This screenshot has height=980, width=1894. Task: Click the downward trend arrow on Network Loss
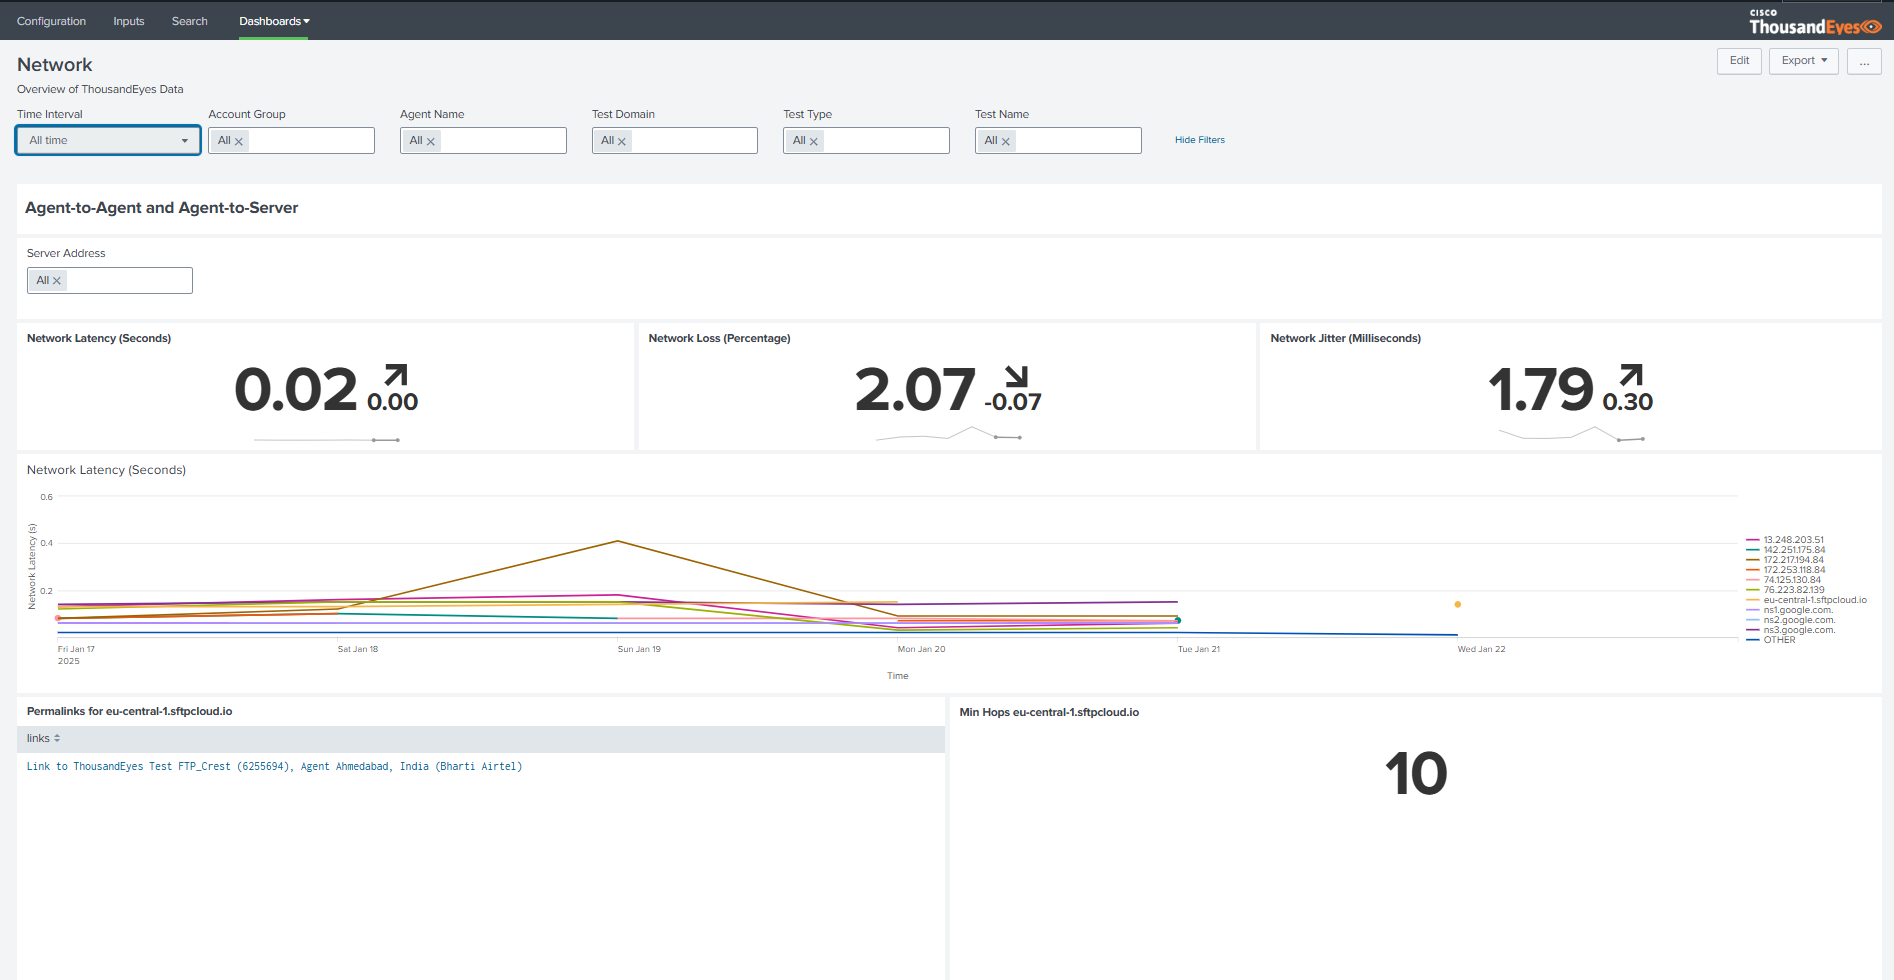coord(1016,375)
